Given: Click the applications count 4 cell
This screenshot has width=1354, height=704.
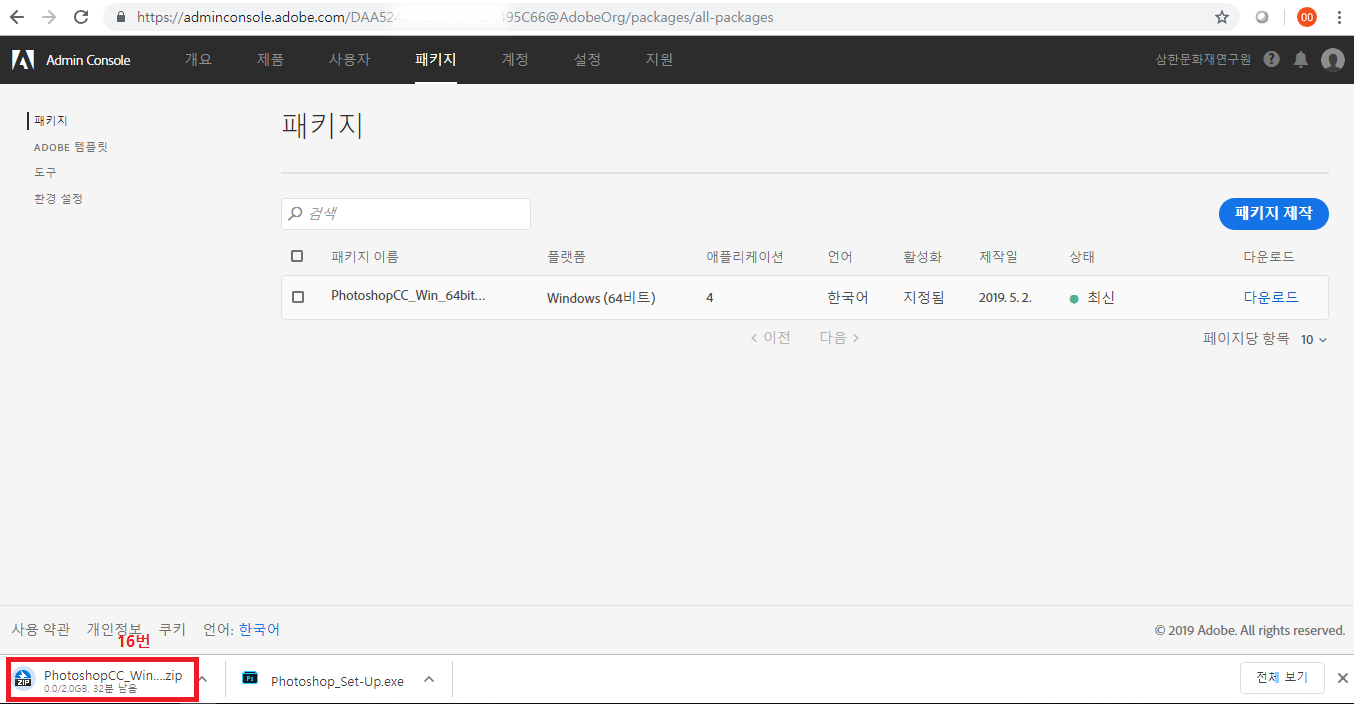Looking at the screenshot, I should point(710,298).
